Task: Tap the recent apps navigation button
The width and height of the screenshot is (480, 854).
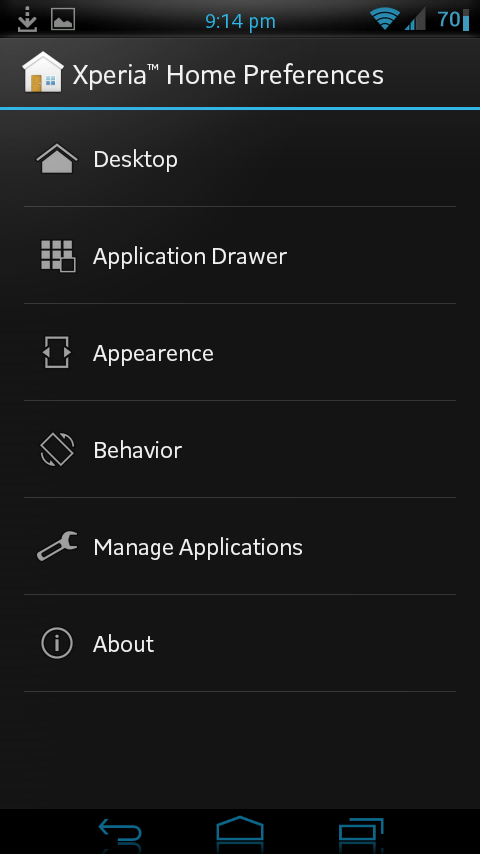Action: tap(361, 831)
